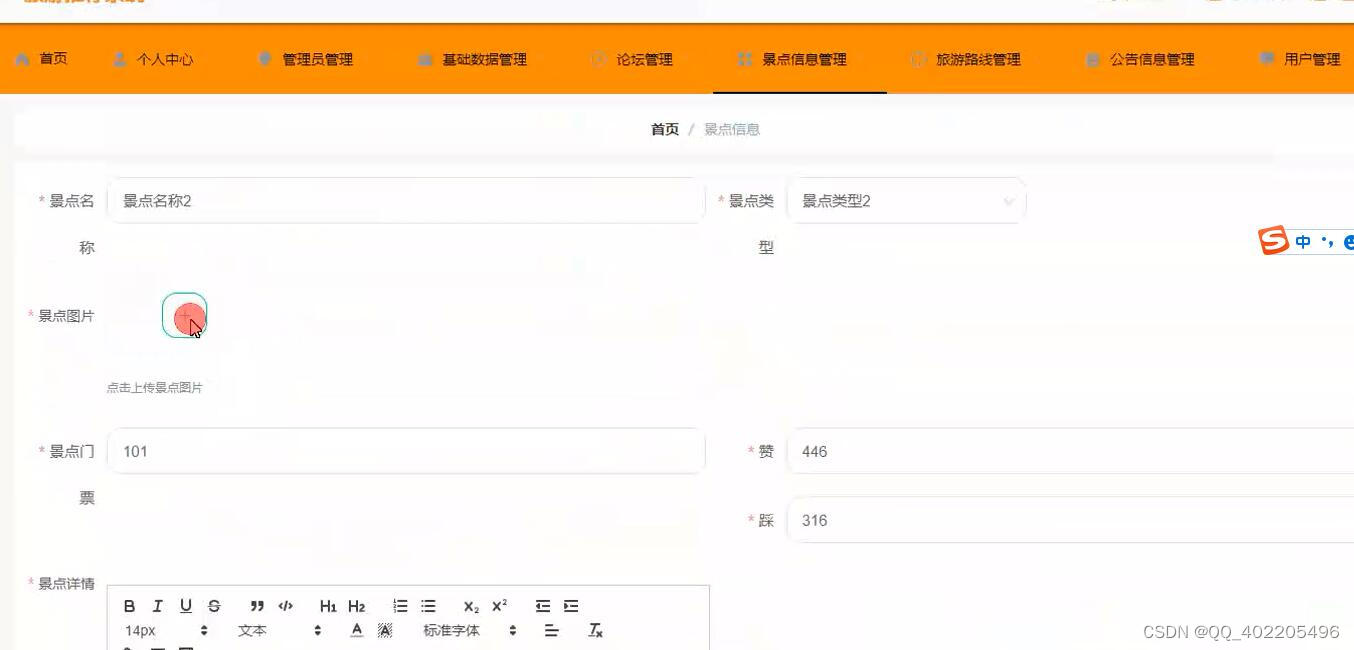Viewport: 1354px width, 650px height.
Task: Apply strikethrough text in the editor
Action: click(x=213, y=605)
